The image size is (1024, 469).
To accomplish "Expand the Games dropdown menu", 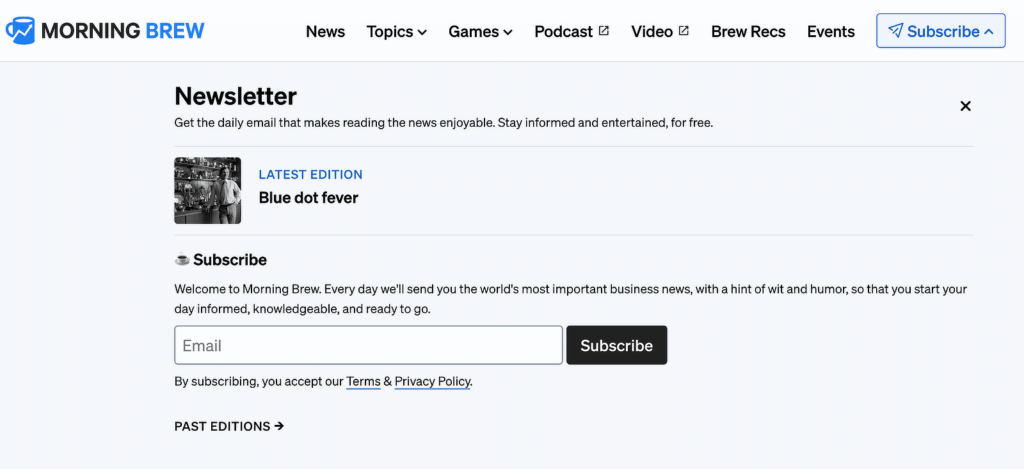I will [480, 31].
